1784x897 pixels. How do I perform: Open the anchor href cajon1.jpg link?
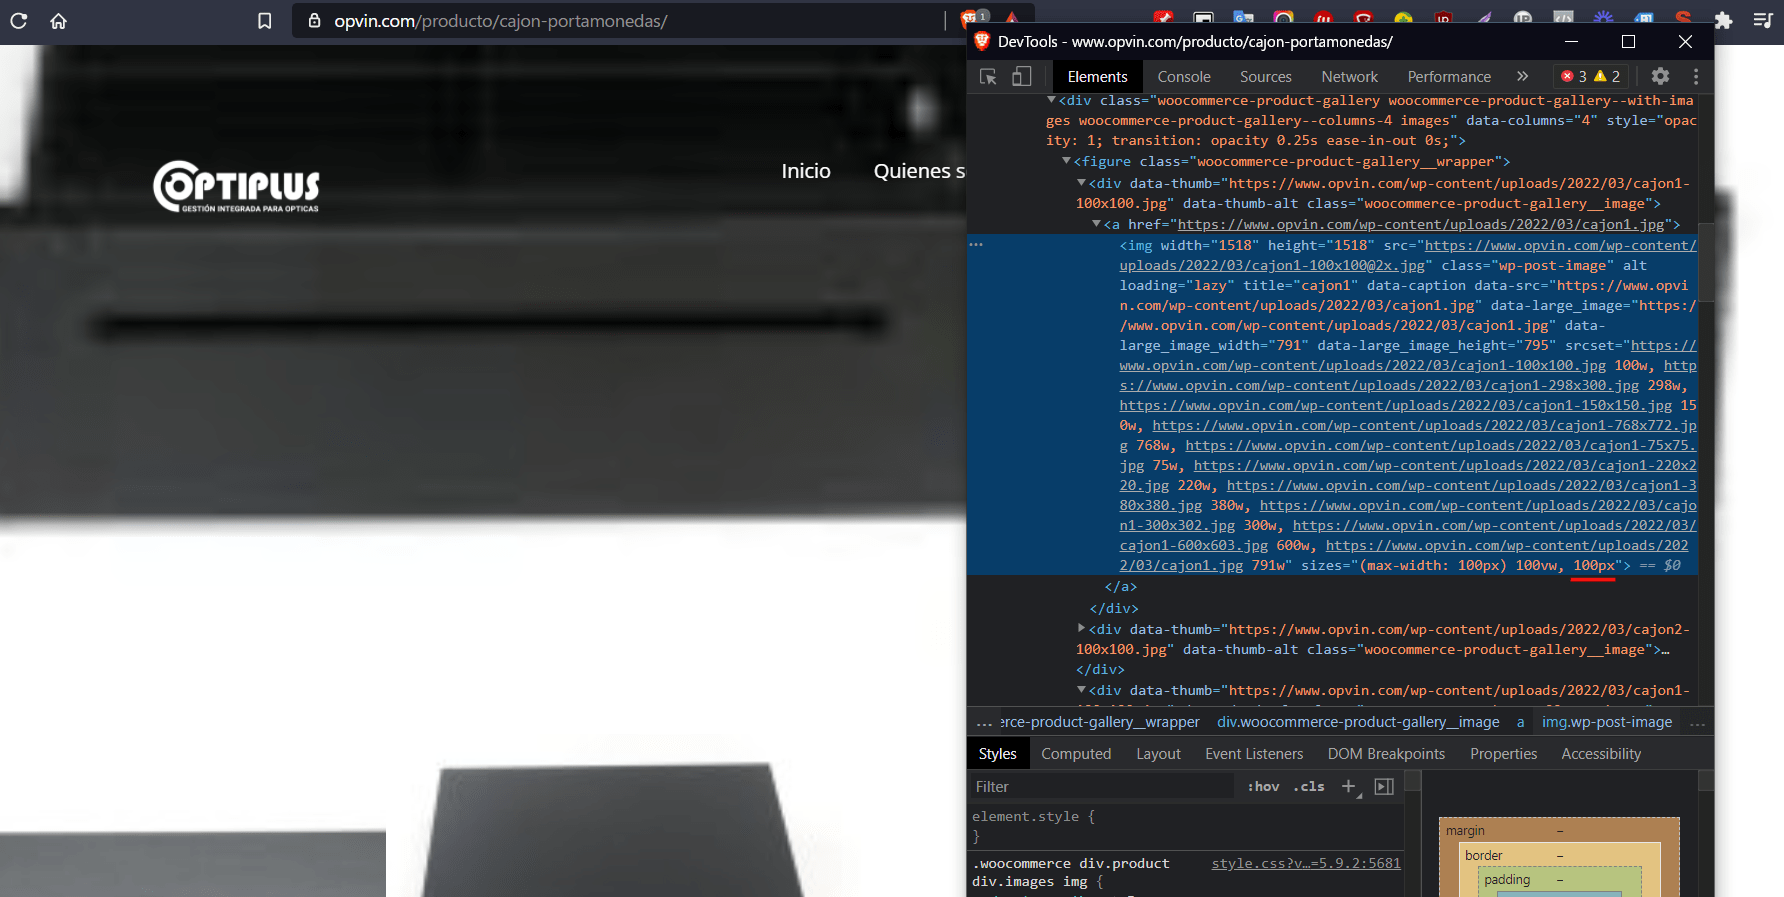coord(1420,225)
